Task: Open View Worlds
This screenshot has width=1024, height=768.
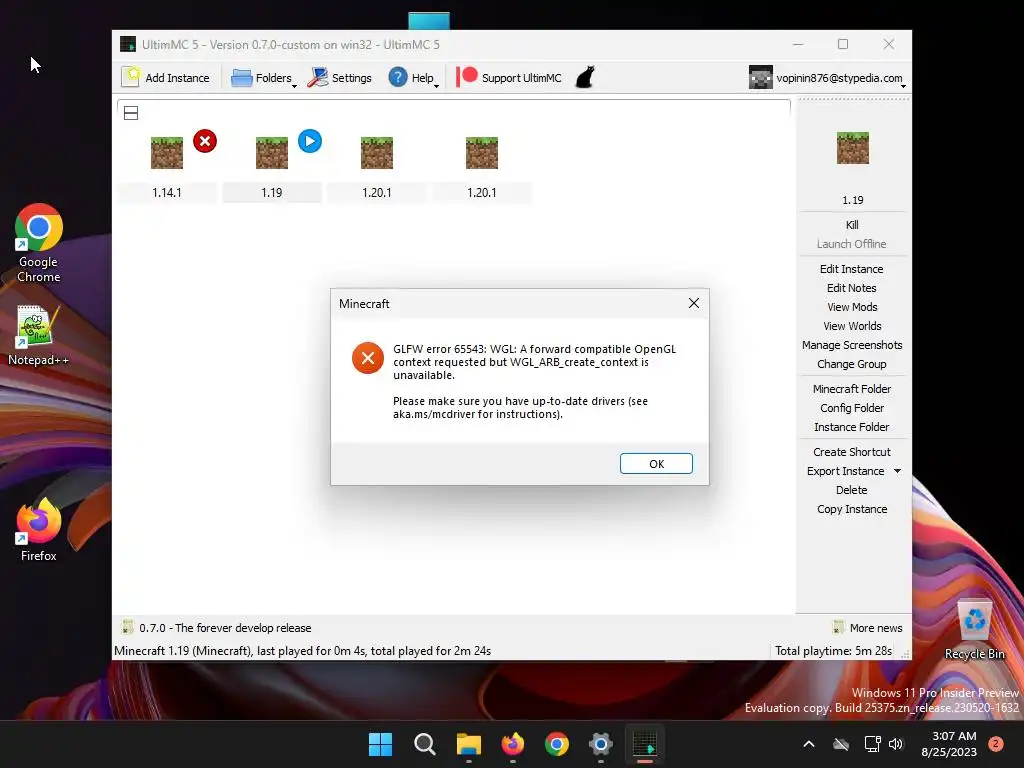Action: tap(852, 326)
